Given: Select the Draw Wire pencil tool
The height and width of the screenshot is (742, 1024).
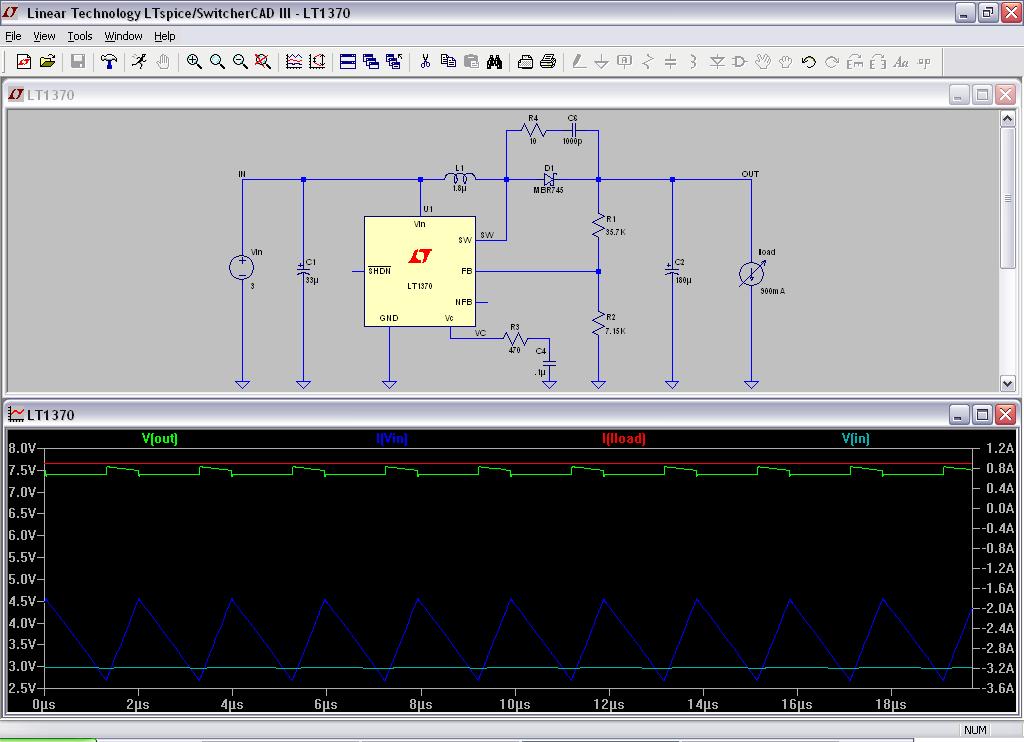Looking at the screenshot, I should (579, 61).
